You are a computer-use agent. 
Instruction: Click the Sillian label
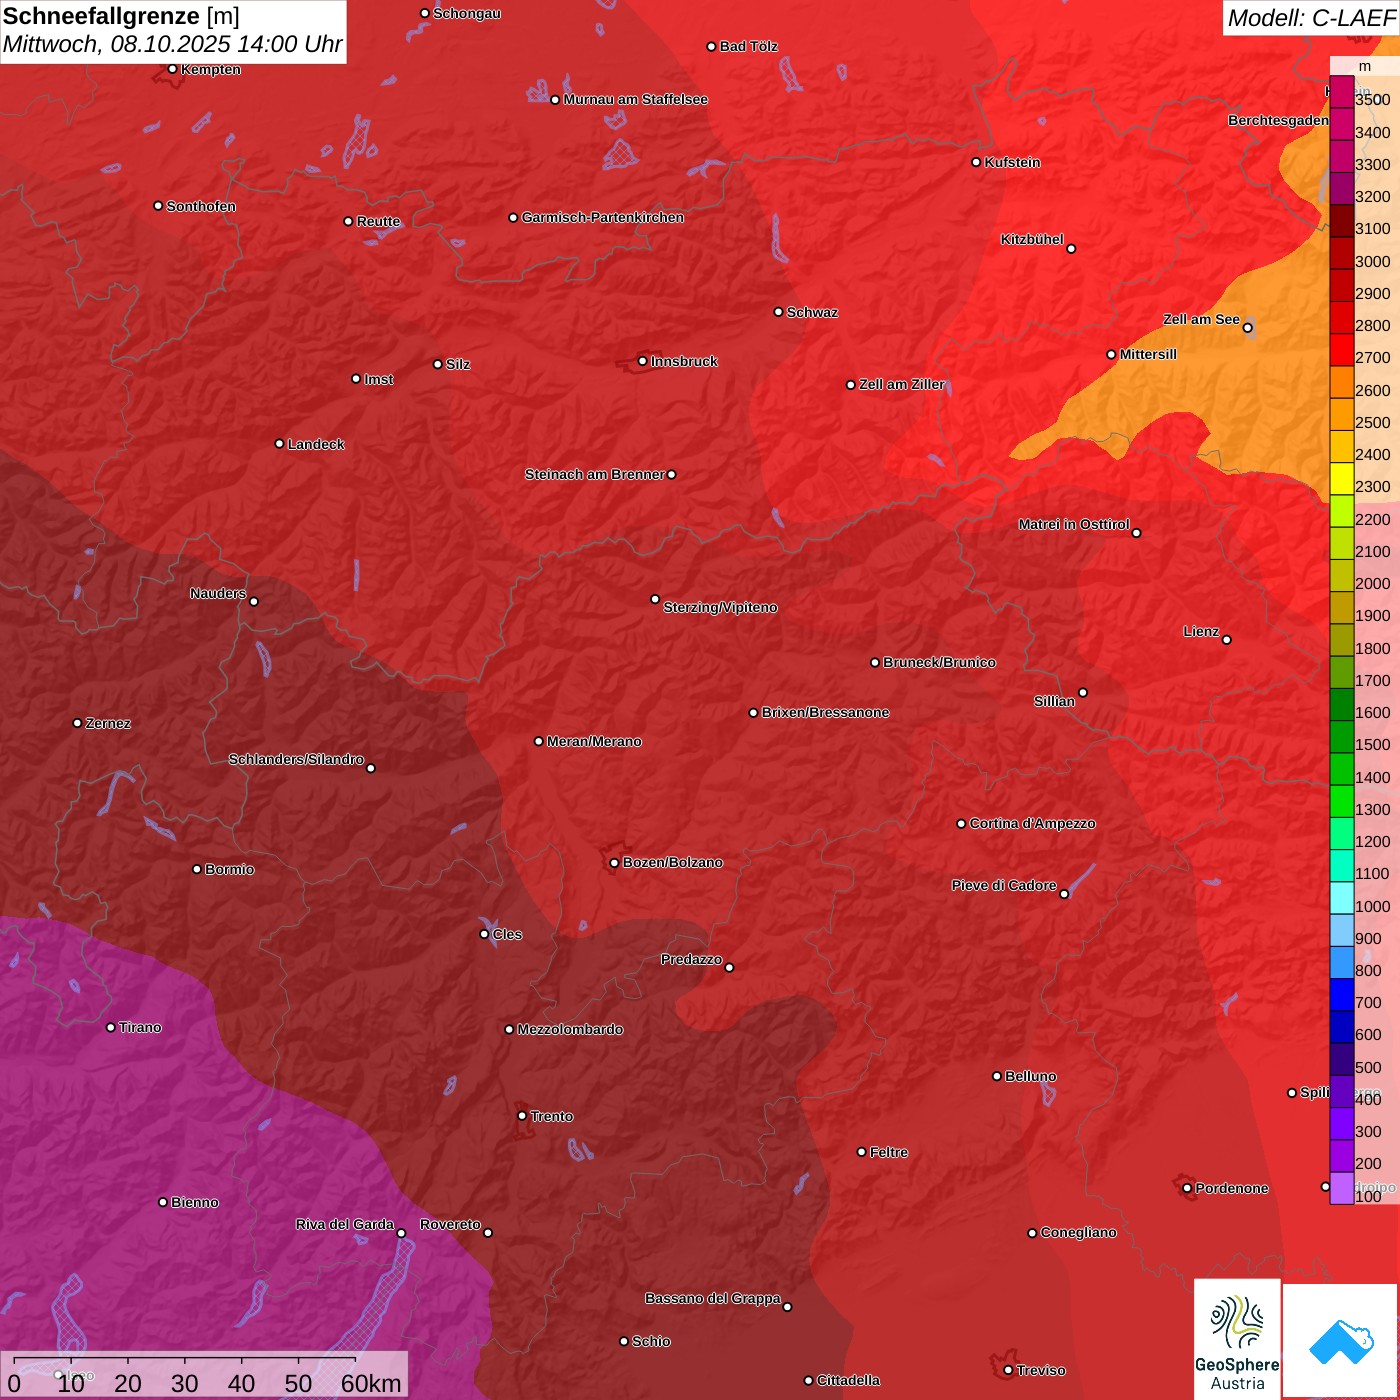[1054, 702]
